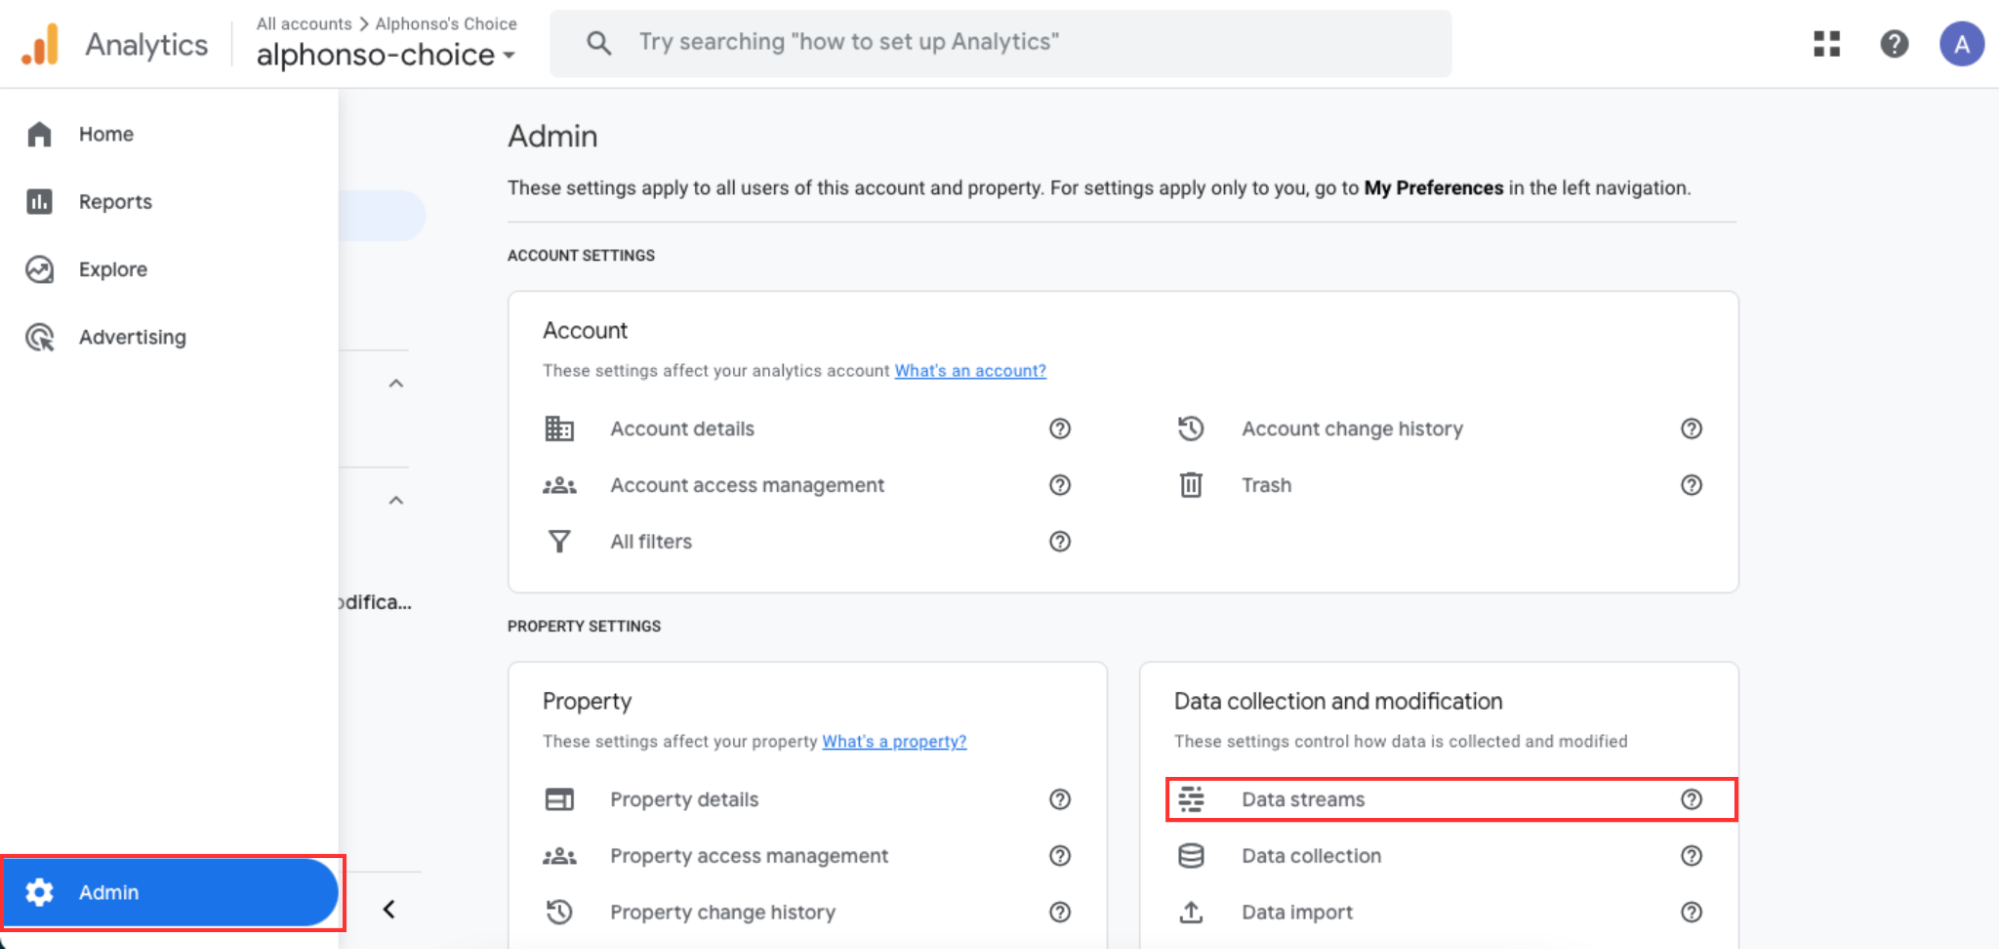Image resolution: width=1999 pixels, height=949 pixels.
Task: Open Explore from the left navigation
Action: [112, 270]
